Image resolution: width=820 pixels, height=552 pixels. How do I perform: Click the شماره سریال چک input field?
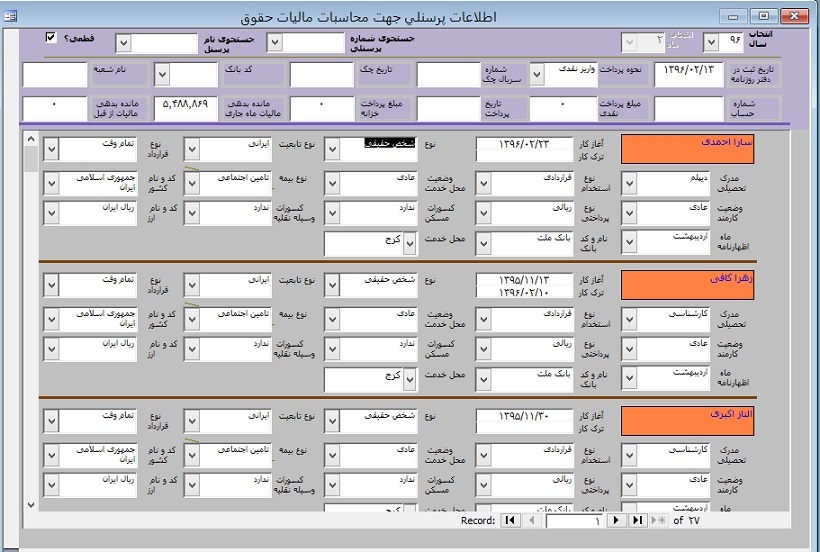pyautogui.click(x=448, y=74)
